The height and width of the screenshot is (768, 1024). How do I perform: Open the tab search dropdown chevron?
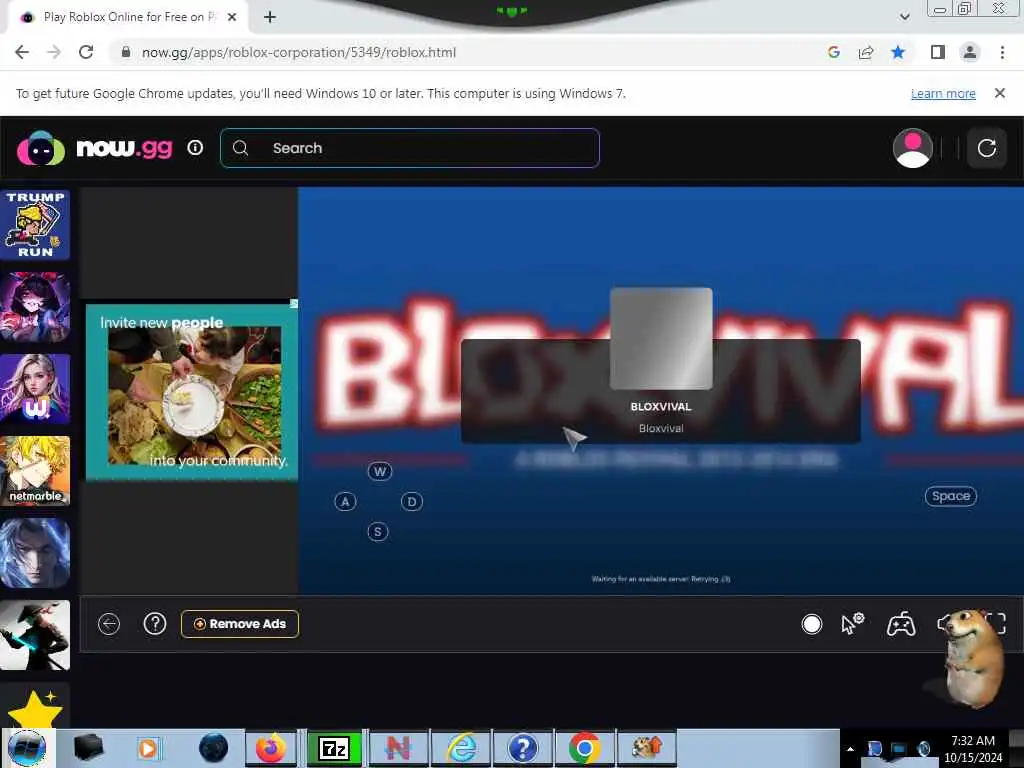pos(904,17)
